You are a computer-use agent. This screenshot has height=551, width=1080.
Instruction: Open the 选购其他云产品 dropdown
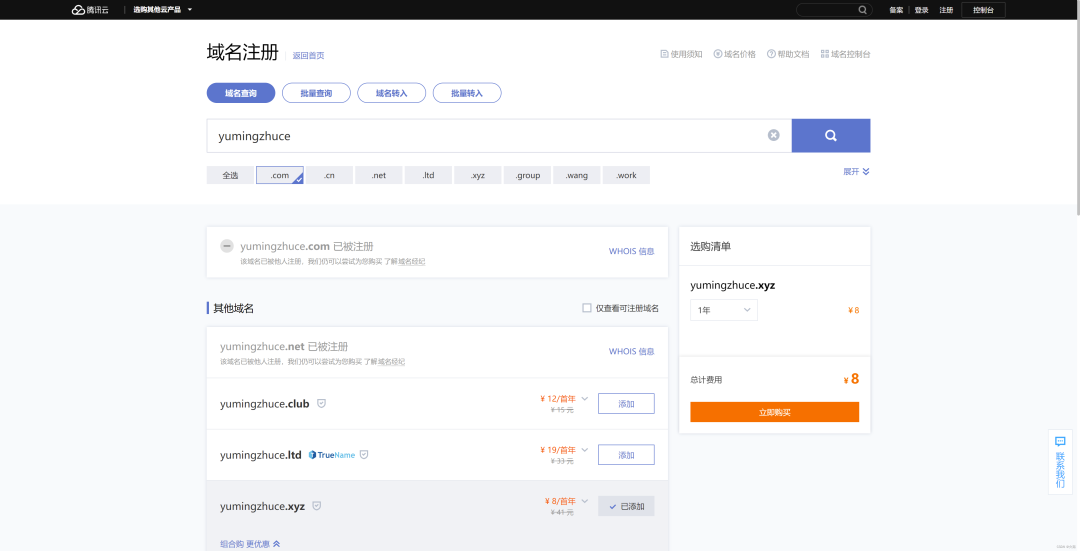[x=163, y=10]
